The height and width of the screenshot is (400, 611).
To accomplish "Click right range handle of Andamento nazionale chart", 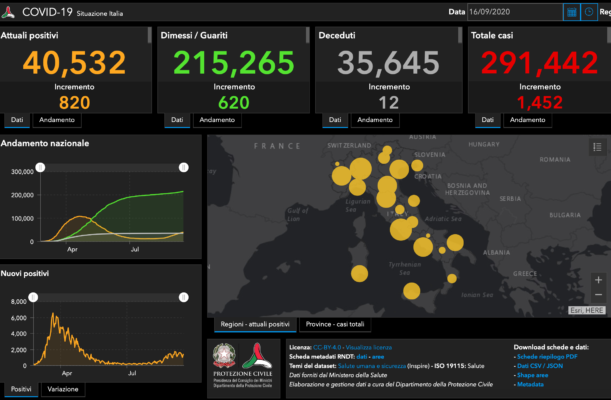I will point(184,167).
